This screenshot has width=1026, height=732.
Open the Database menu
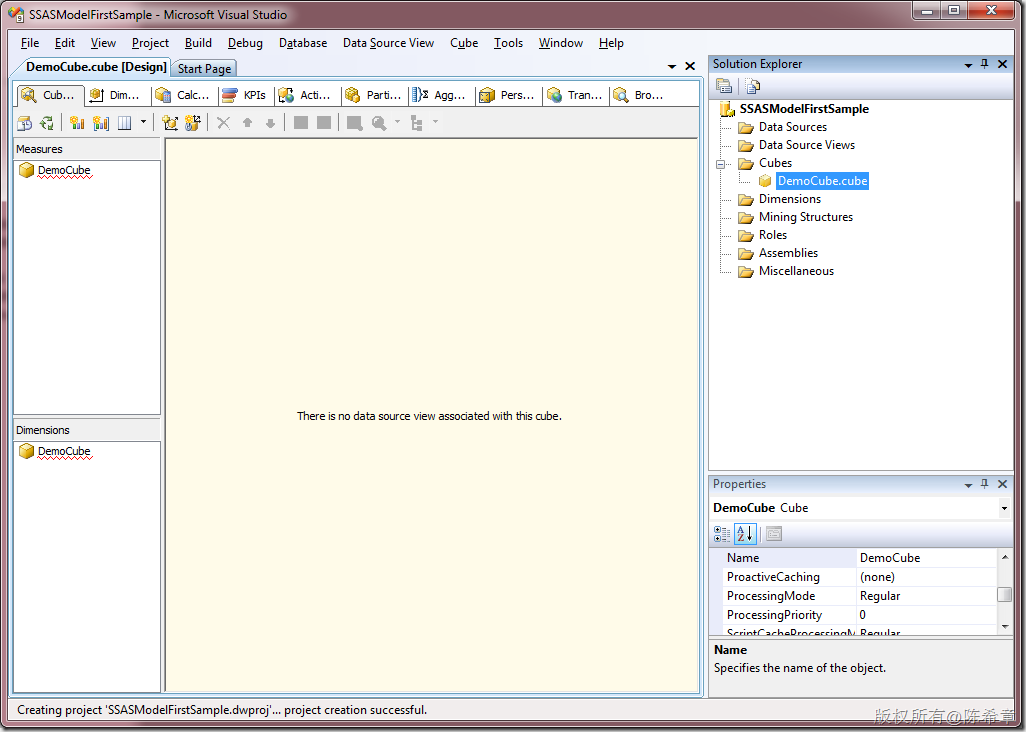click(302, 43)
